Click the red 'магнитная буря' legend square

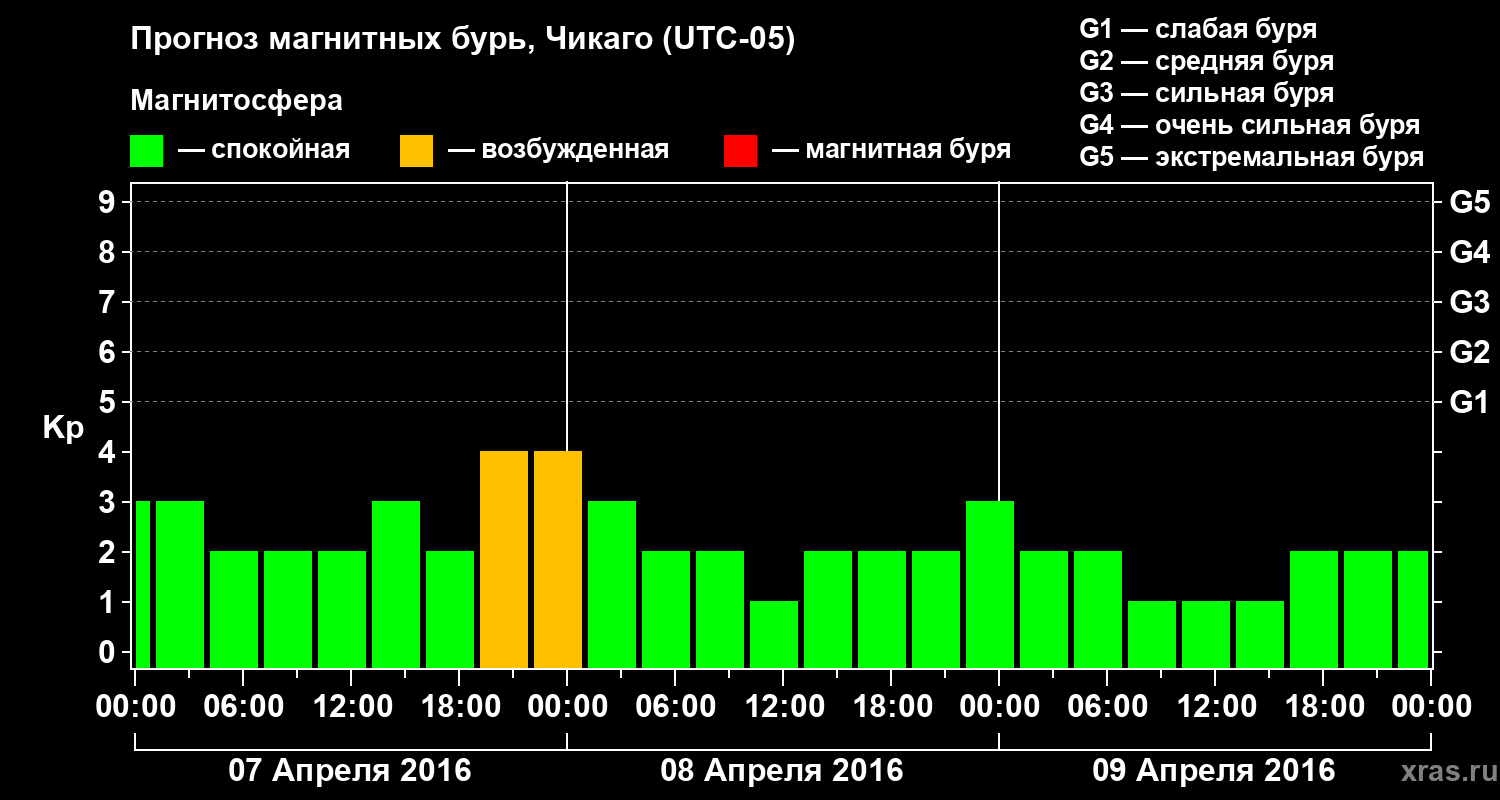pos(740,151)
